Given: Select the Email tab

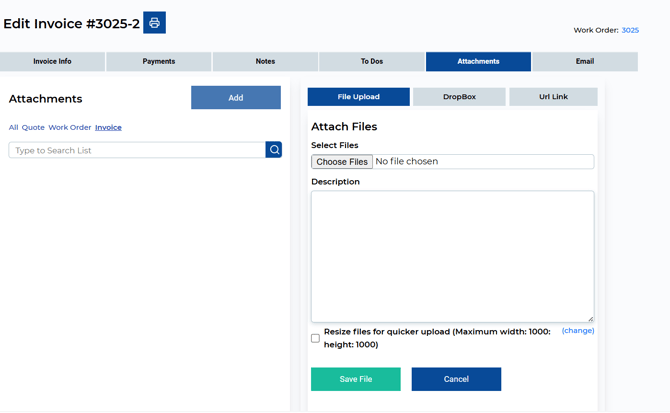Looking at the screenshot, I should click(585, 62).
